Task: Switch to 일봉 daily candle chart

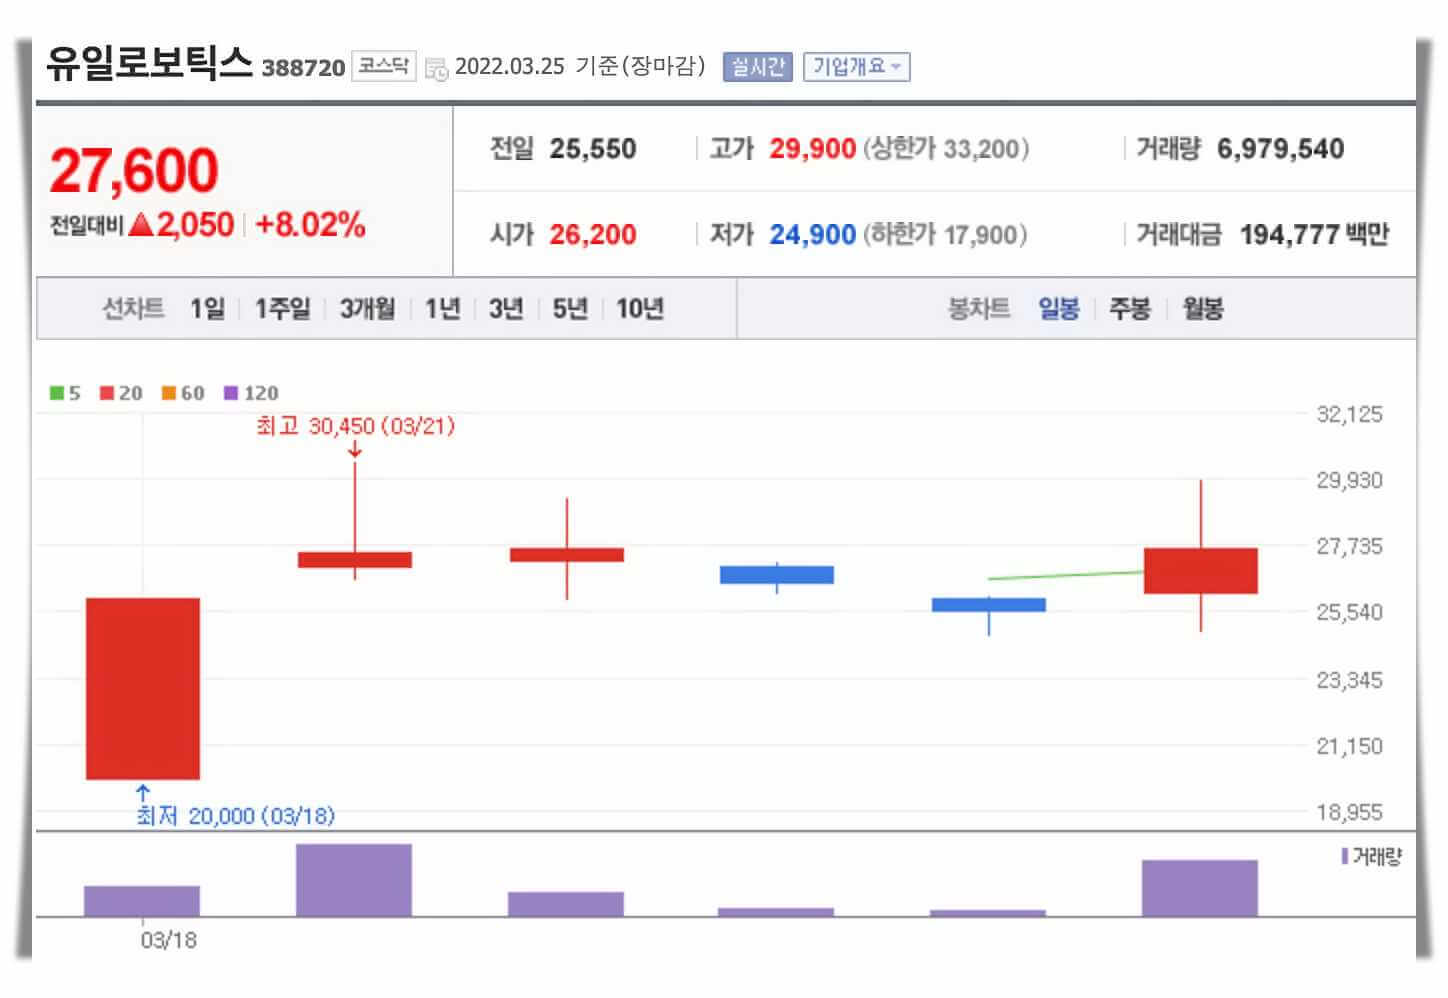Action: 1058,308
